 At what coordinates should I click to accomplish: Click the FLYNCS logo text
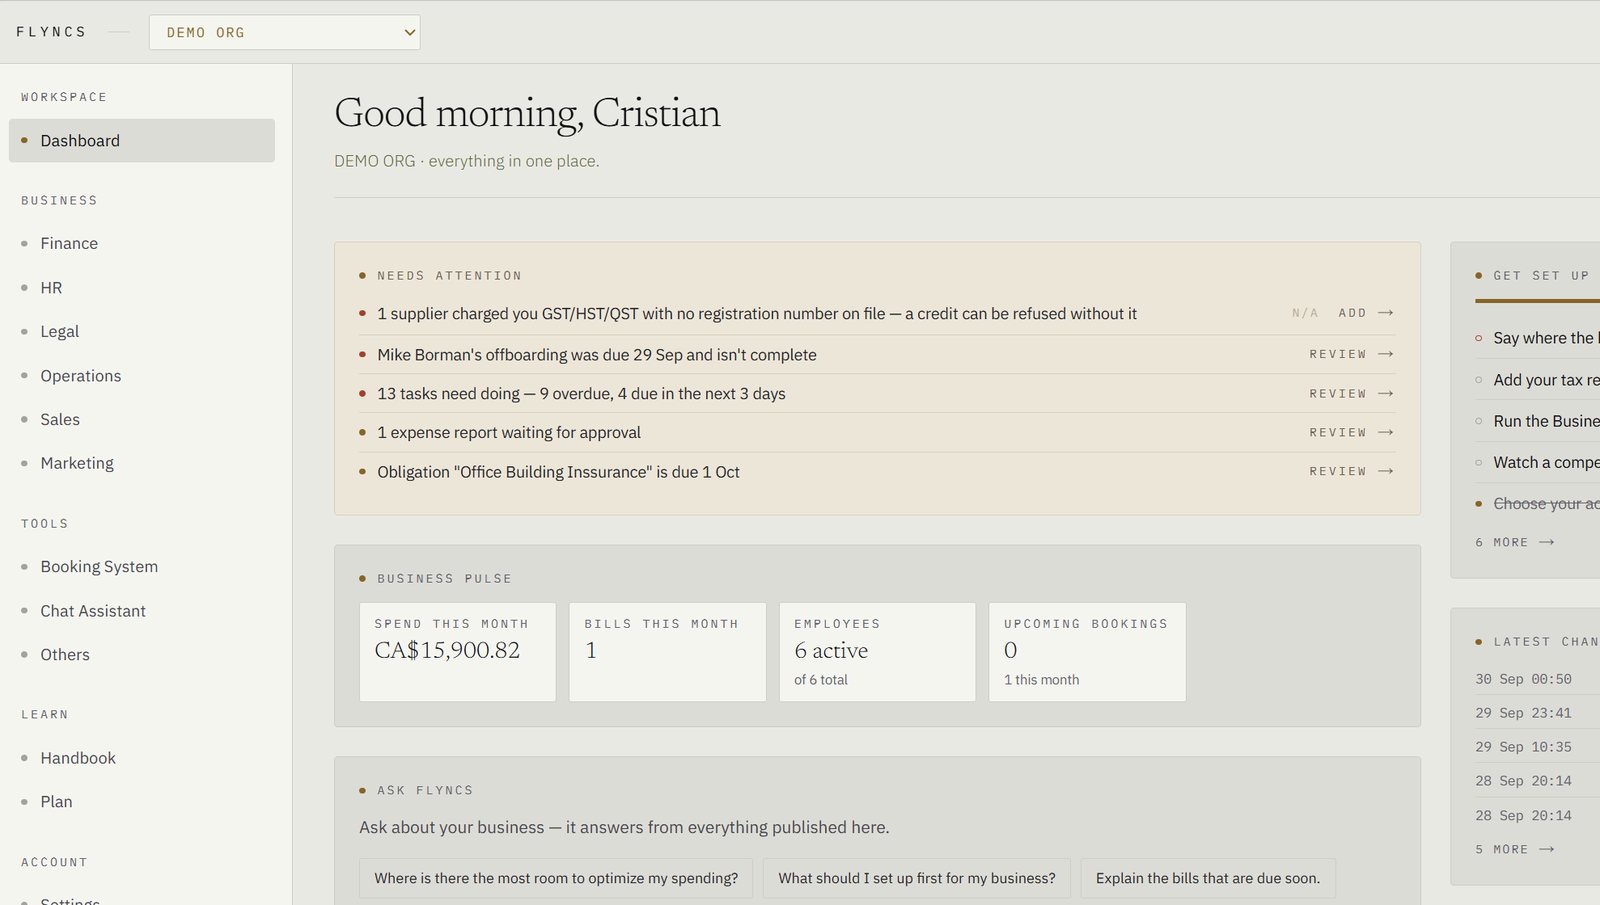click(51, 32)
